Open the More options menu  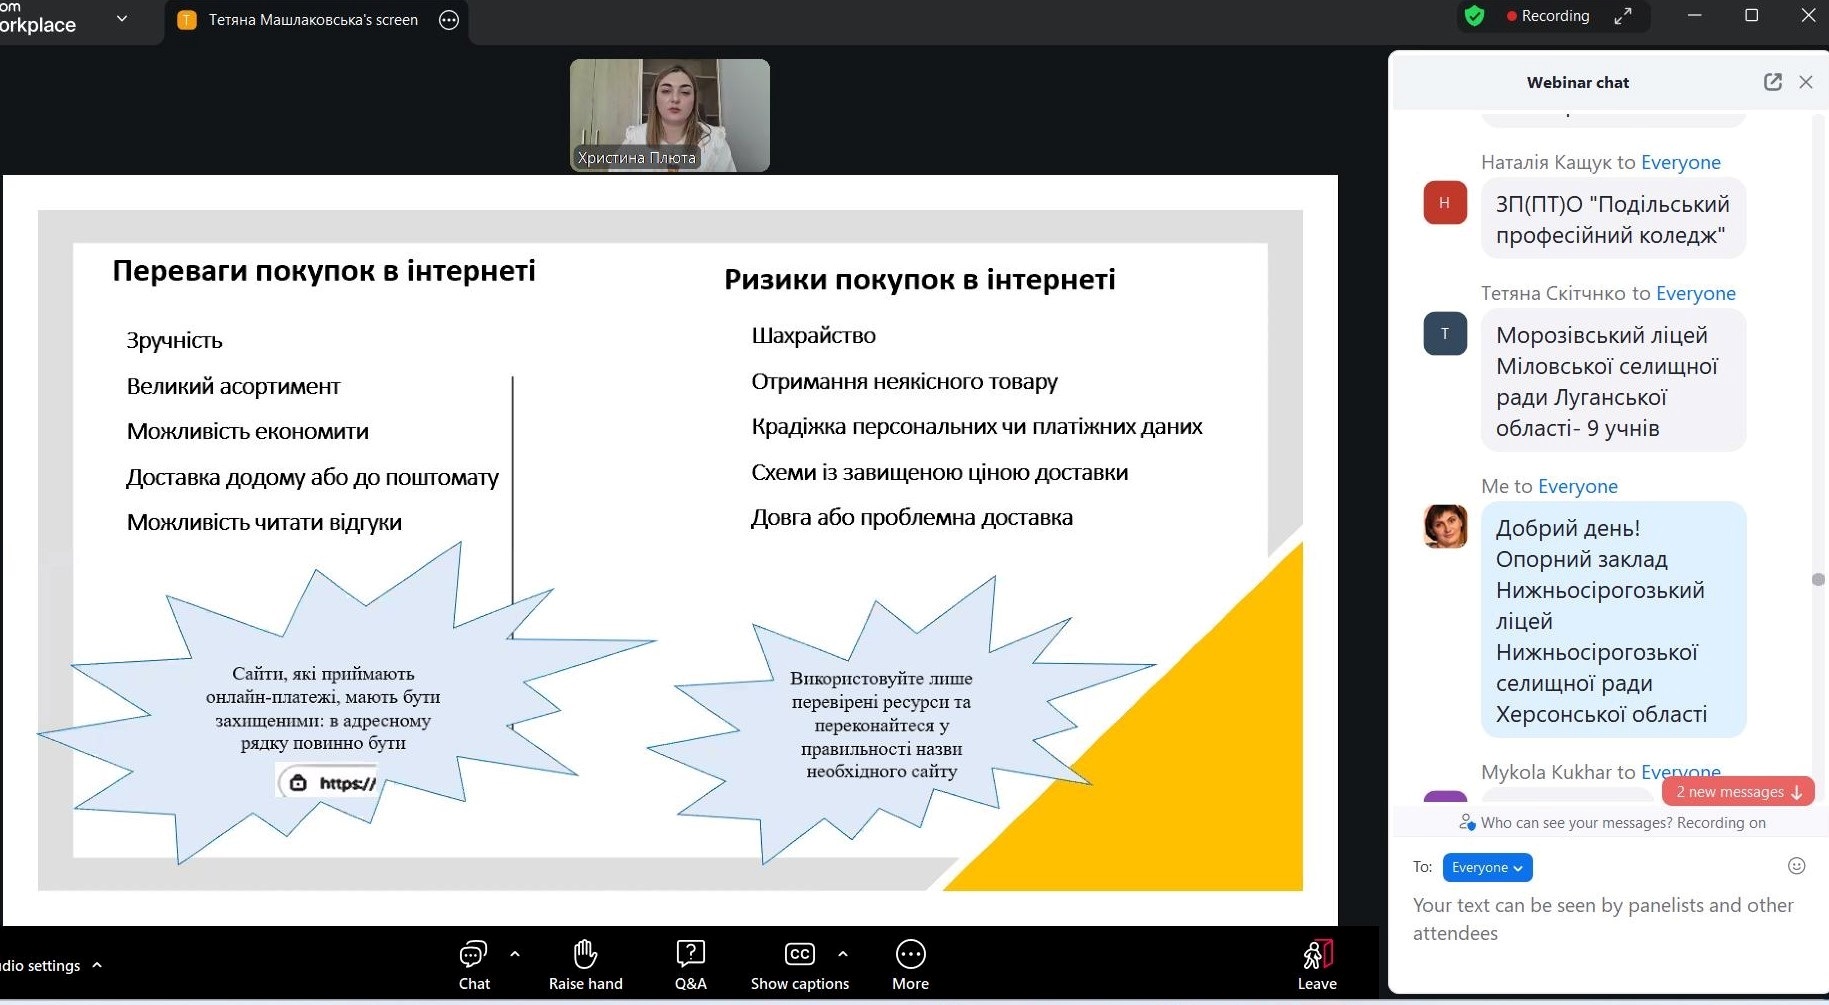(910, 955)
